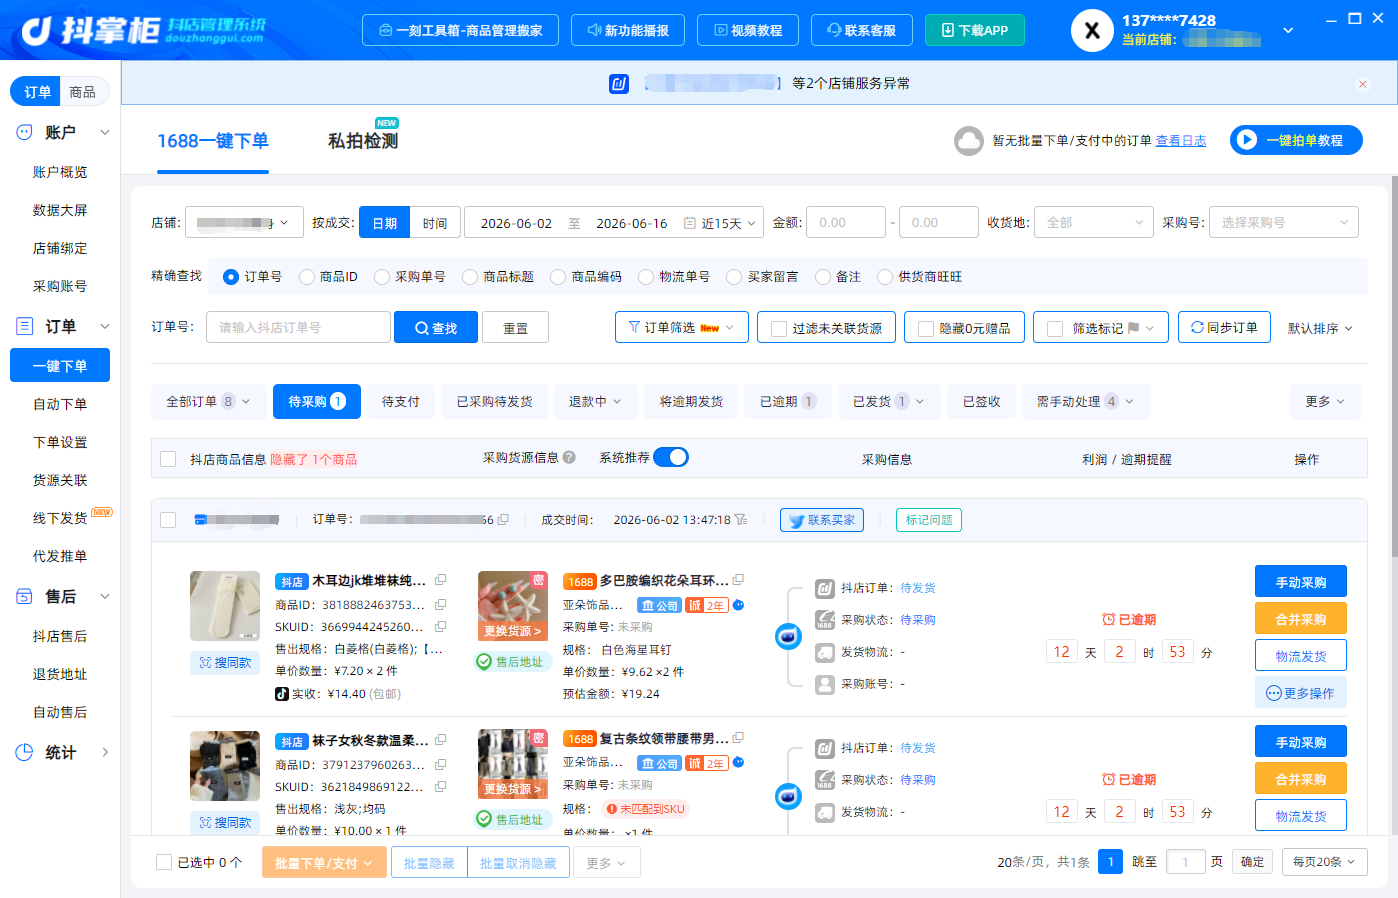
Task: Open 视频教程 video tutorial
Action: click(x=748, y=30)
